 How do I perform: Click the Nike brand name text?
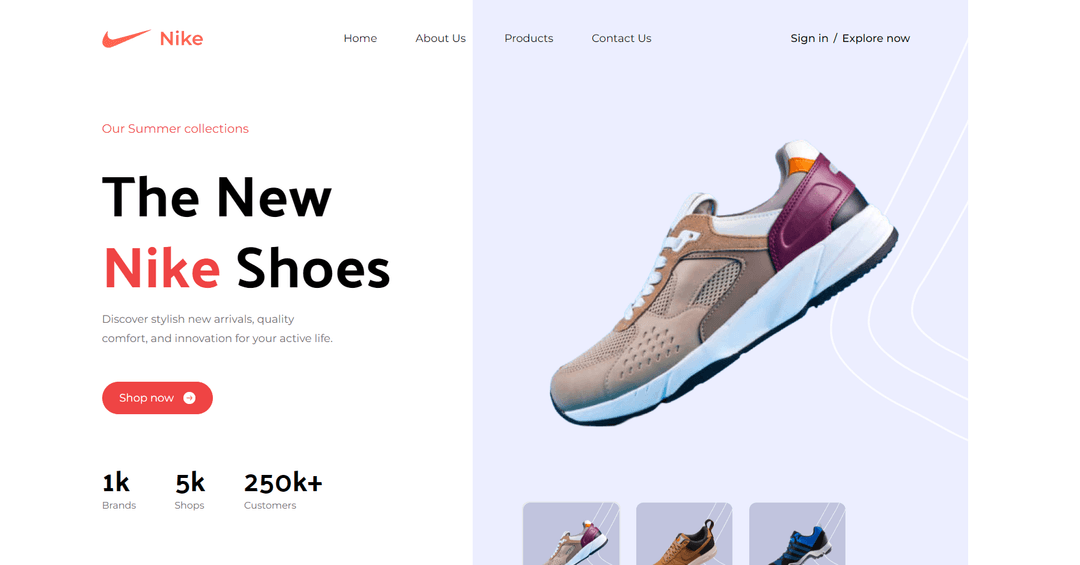coord(181,39)
